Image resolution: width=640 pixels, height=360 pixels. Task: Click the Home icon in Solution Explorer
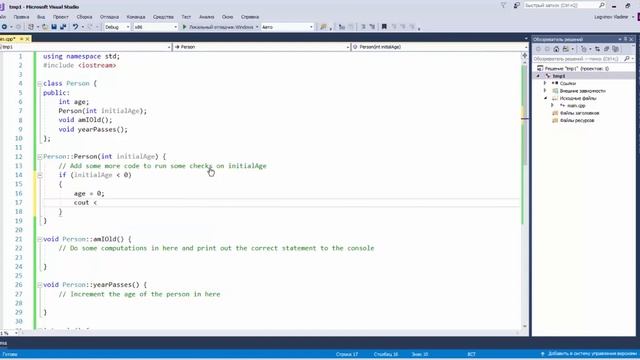(556, 49)
